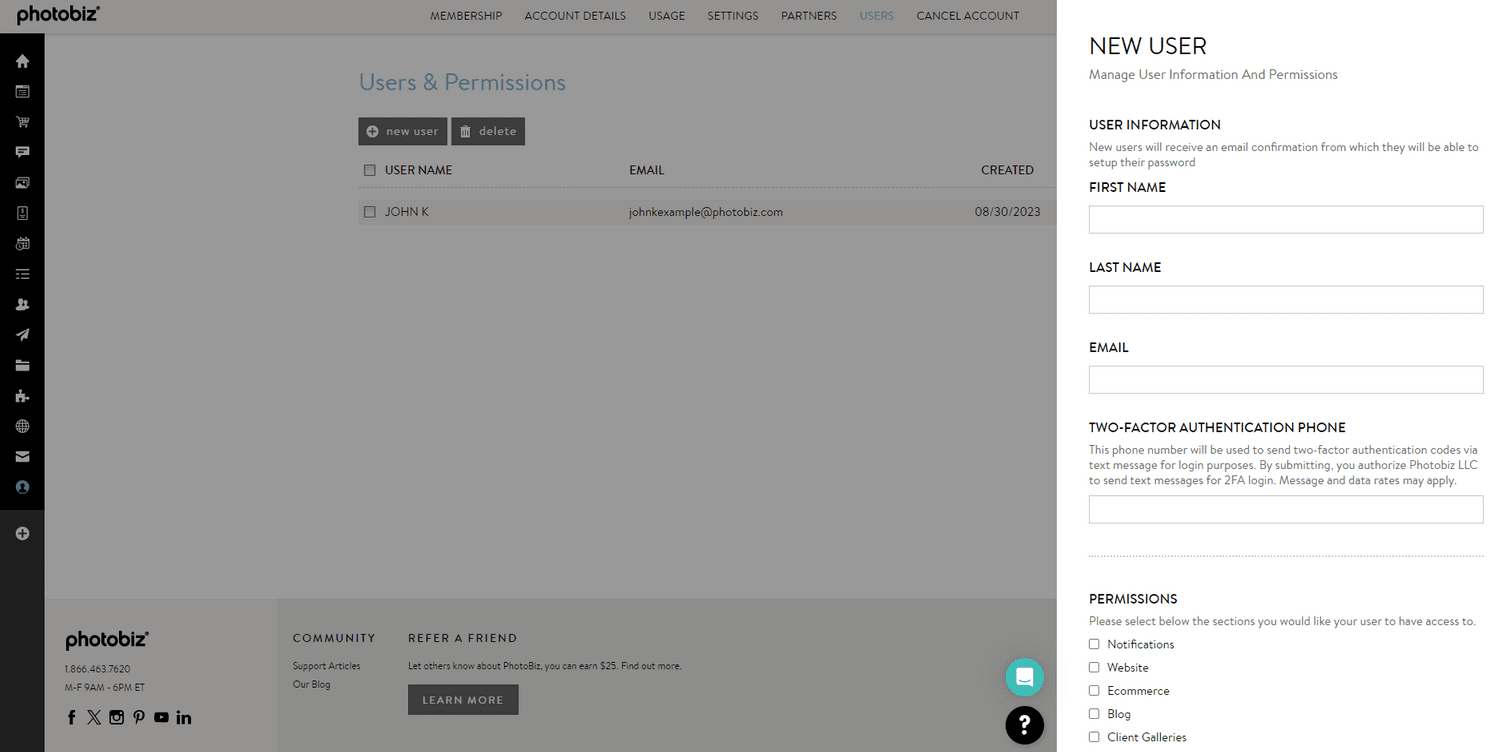Select the users/people icon in sidebar
Screen dimensions: 1500x752
click(x=22, y=304)
